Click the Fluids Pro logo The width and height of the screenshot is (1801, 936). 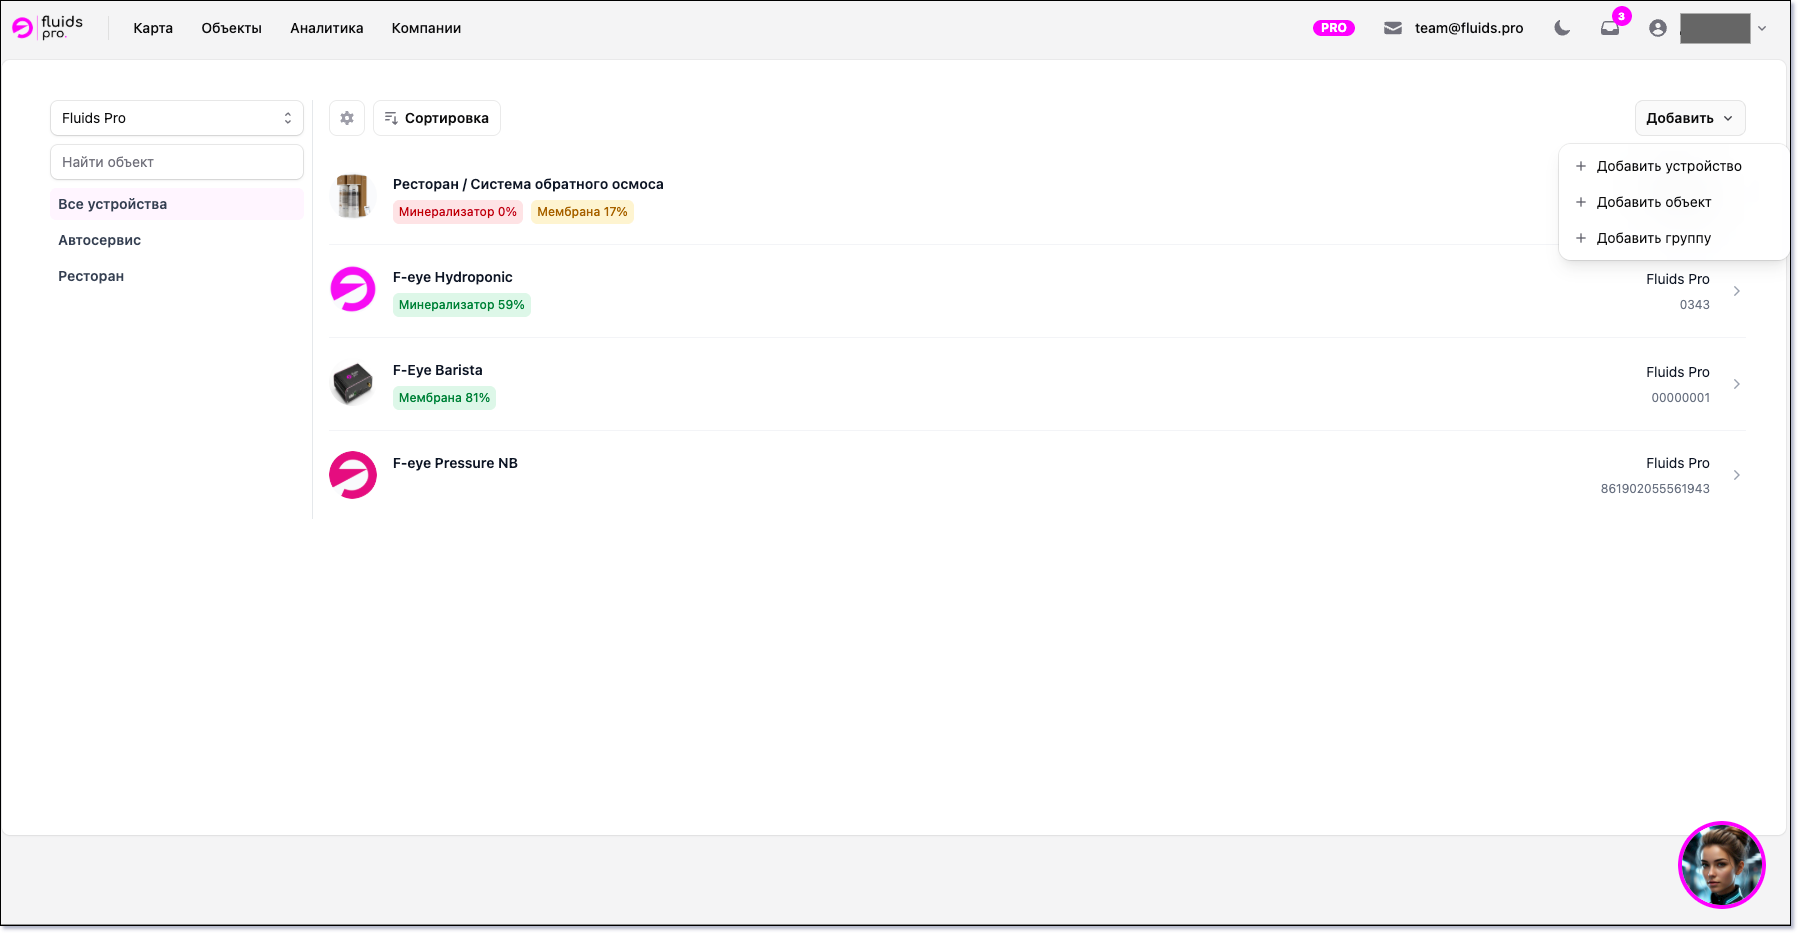(47, 28)
